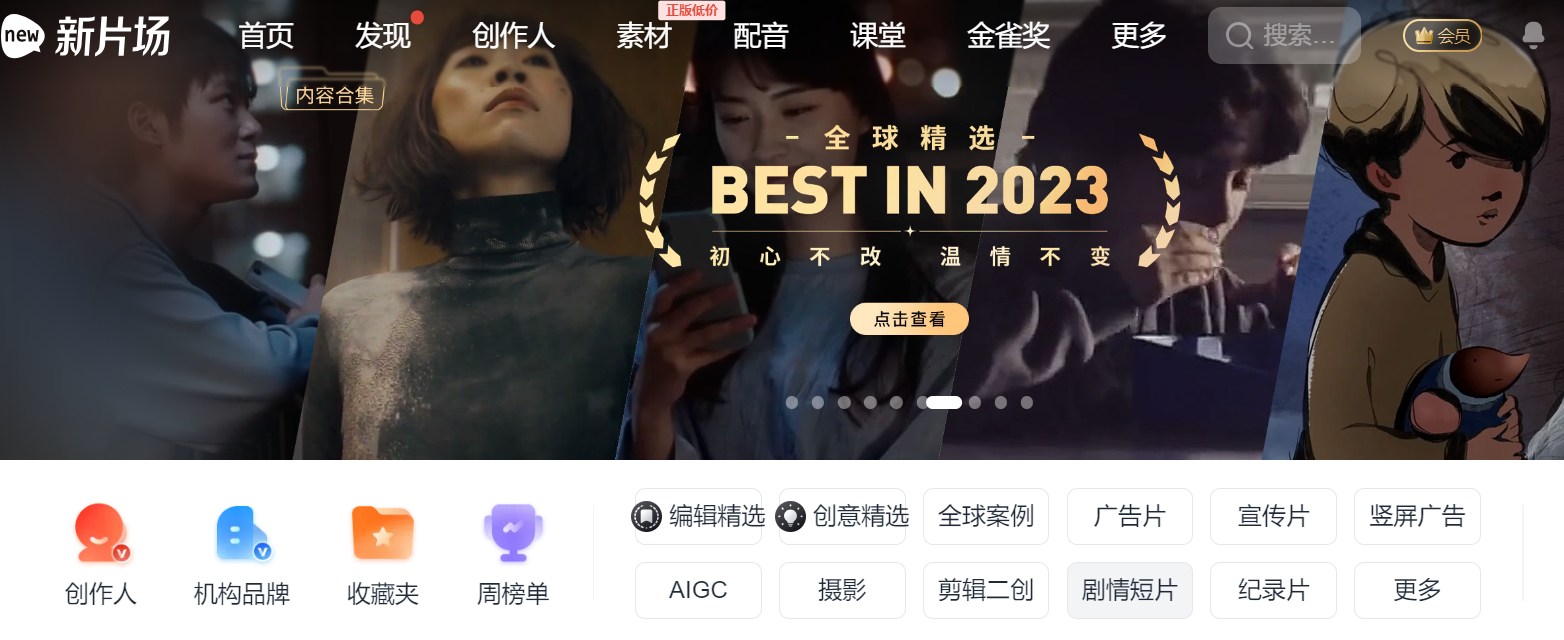
Task: Click the search magnifier icon
Action: coord(1239,37)
